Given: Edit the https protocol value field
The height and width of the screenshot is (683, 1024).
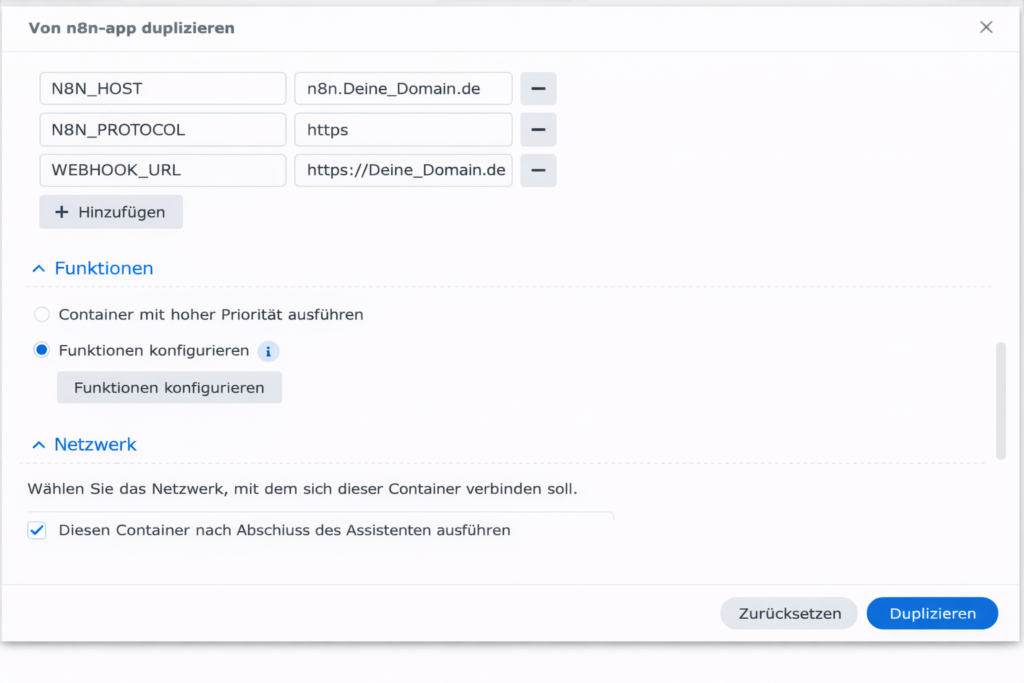Looking at the screenshot, I should point(403,130).
